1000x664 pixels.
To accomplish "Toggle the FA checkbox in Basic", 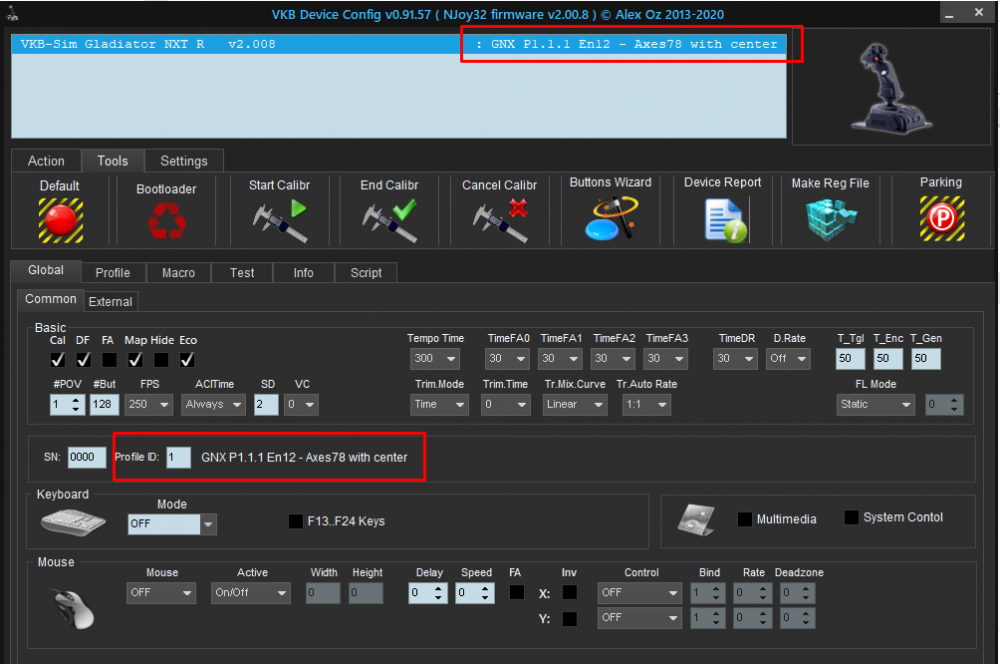I will click(x=109, y=359).
